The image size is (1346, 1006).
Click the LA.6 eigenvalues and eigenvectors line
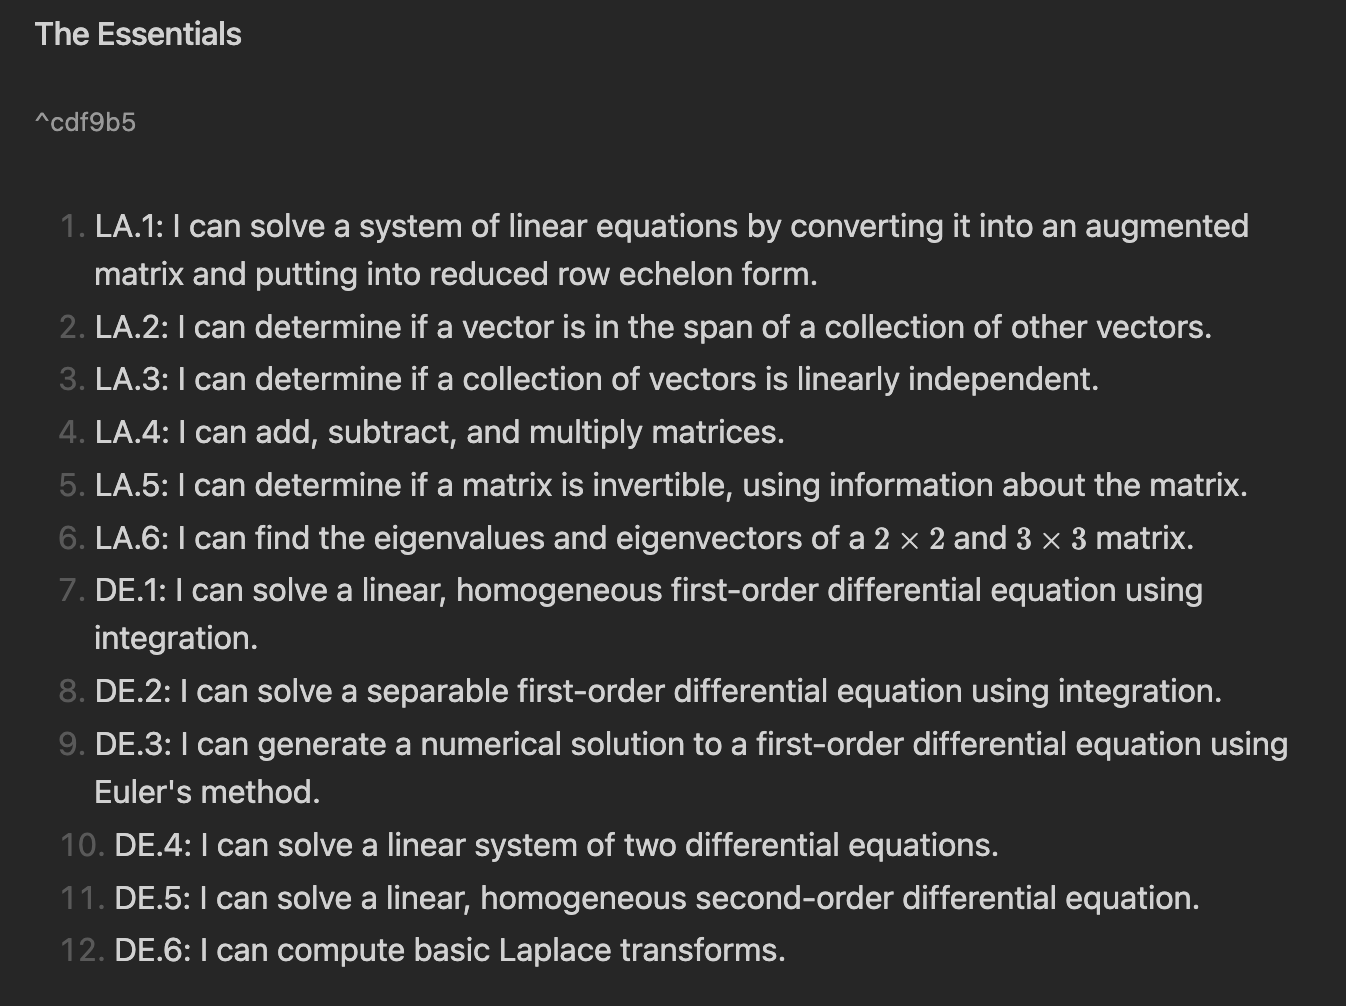click(x=644, y=538)
